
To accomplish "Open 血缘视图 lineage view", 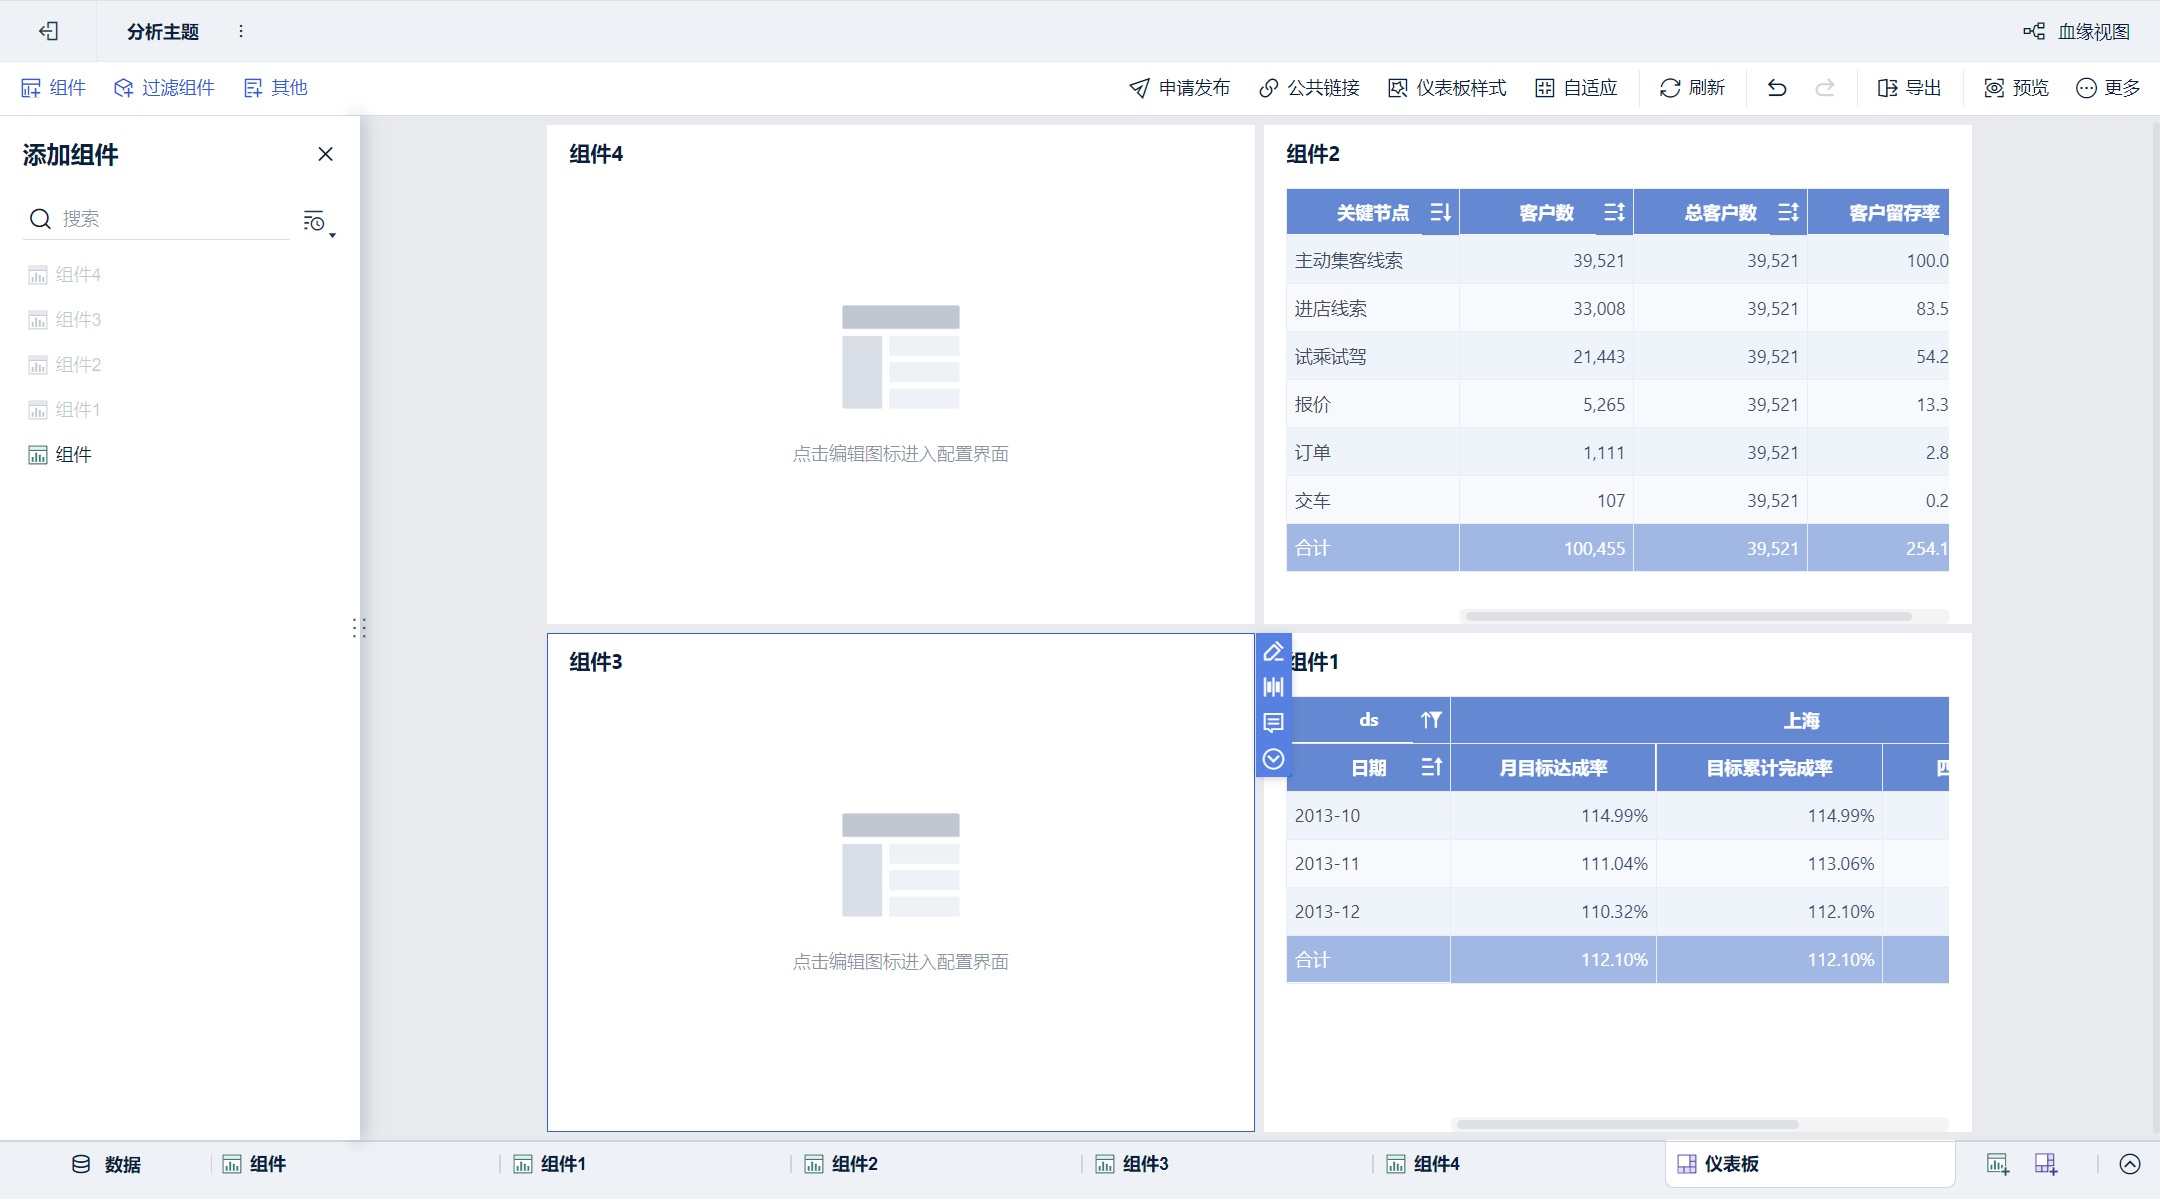I will point(2076,31).
